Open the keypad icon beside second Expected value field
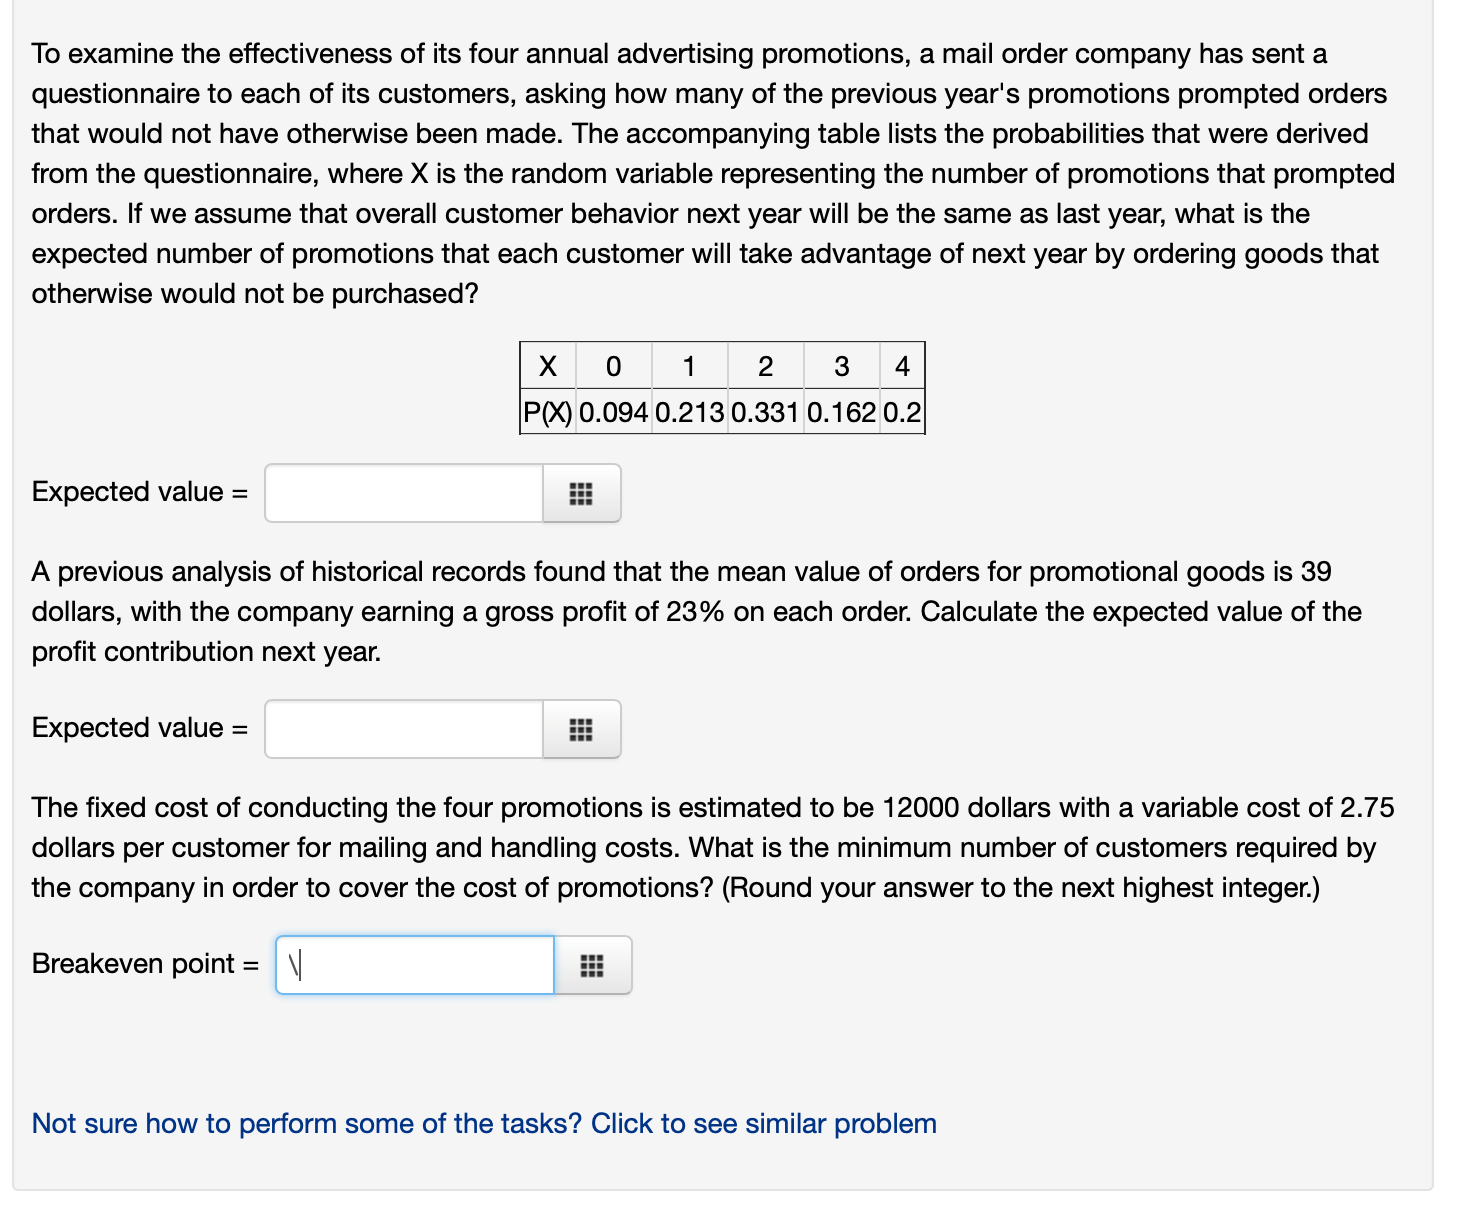 582,729
